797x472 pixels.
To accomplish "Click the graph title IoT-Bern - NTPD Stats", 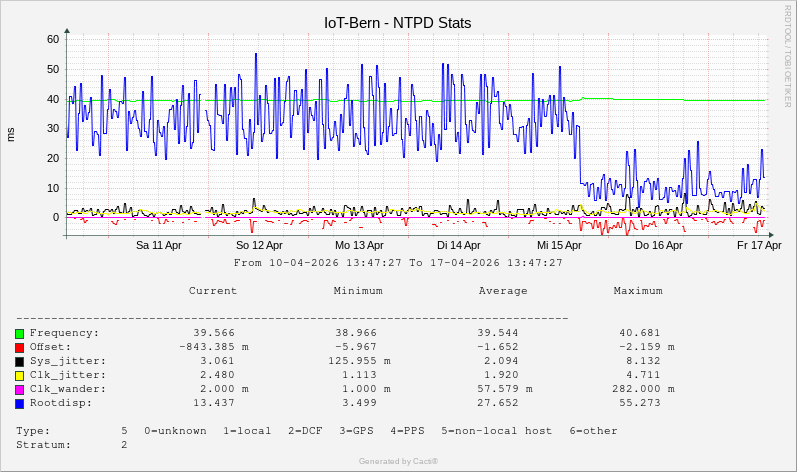I will pos(398,22).
